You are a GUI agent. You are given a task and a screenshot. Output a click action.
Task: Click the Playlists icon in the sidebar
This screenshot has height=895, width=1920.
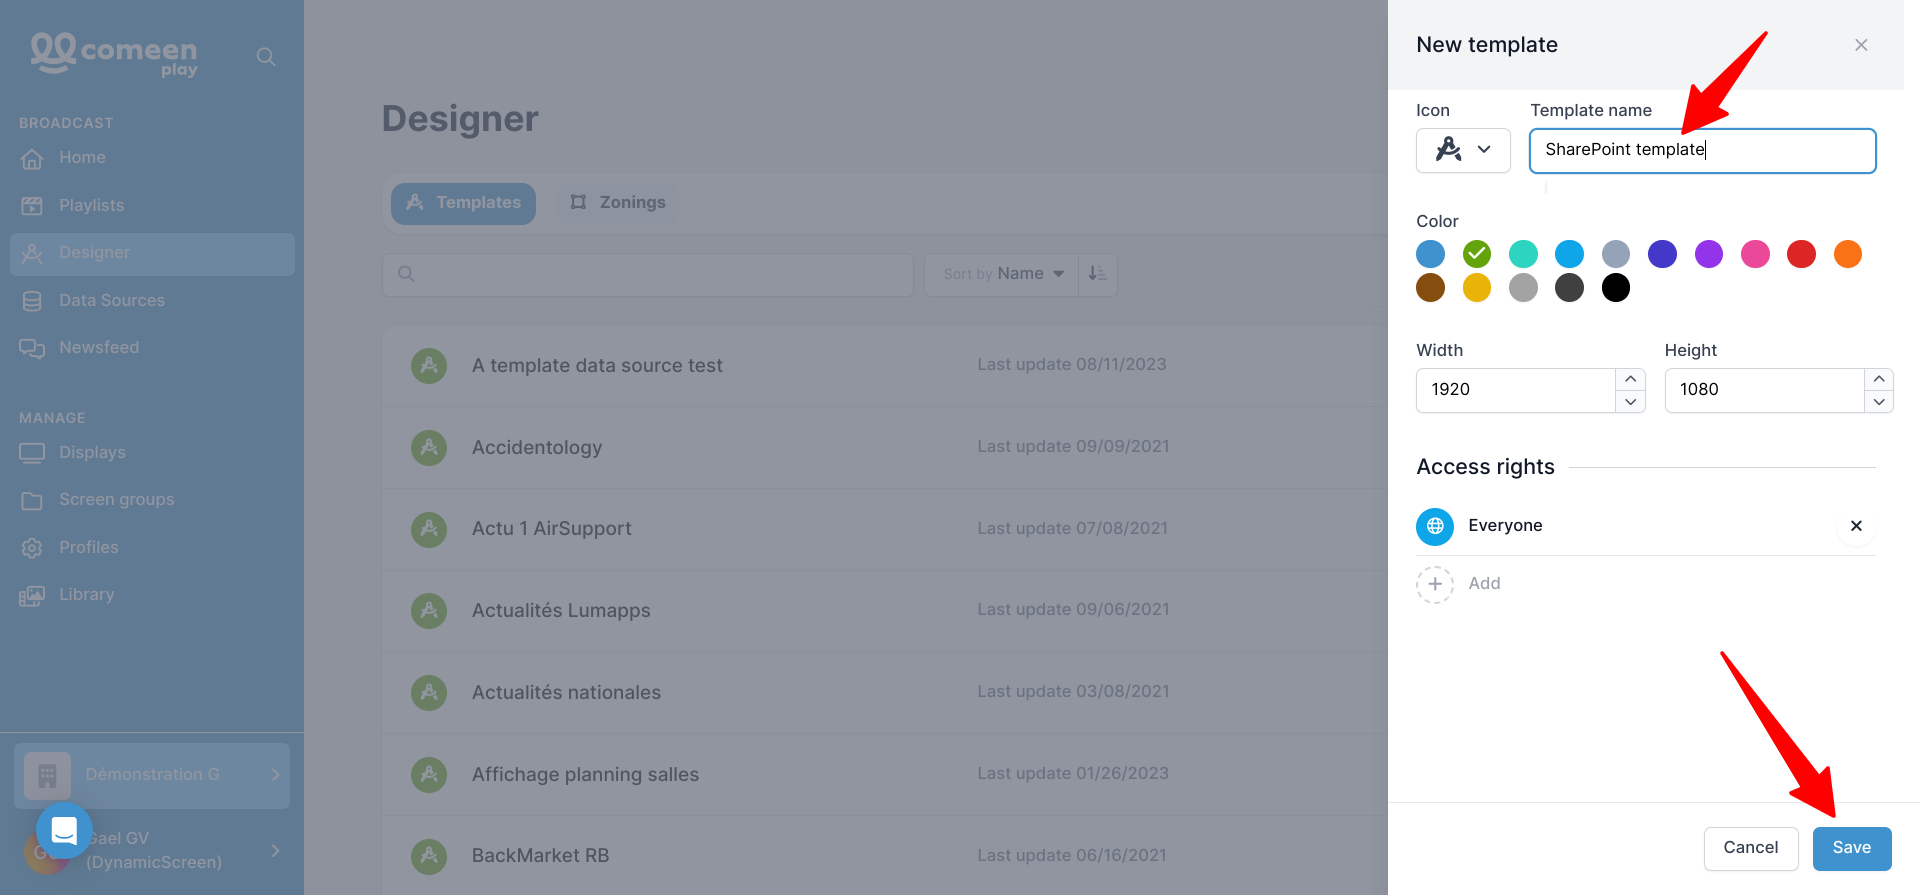pyautogui.click(x=32, y=206)
